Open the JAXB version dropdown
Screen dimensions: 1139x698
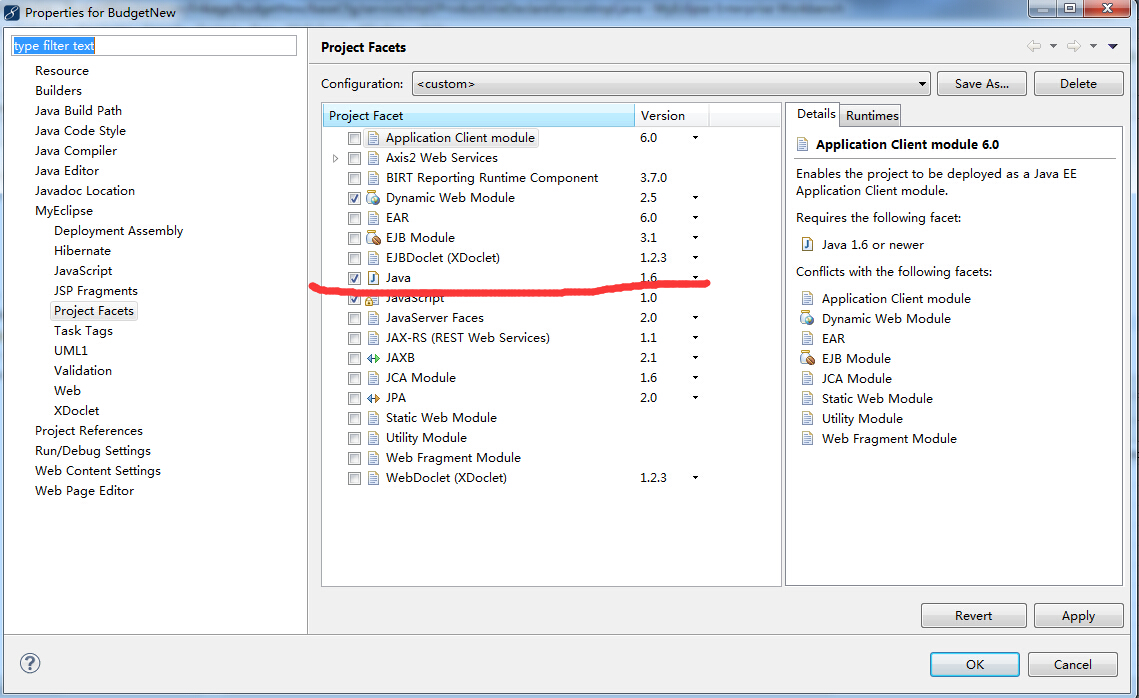[x=695, y=357]
